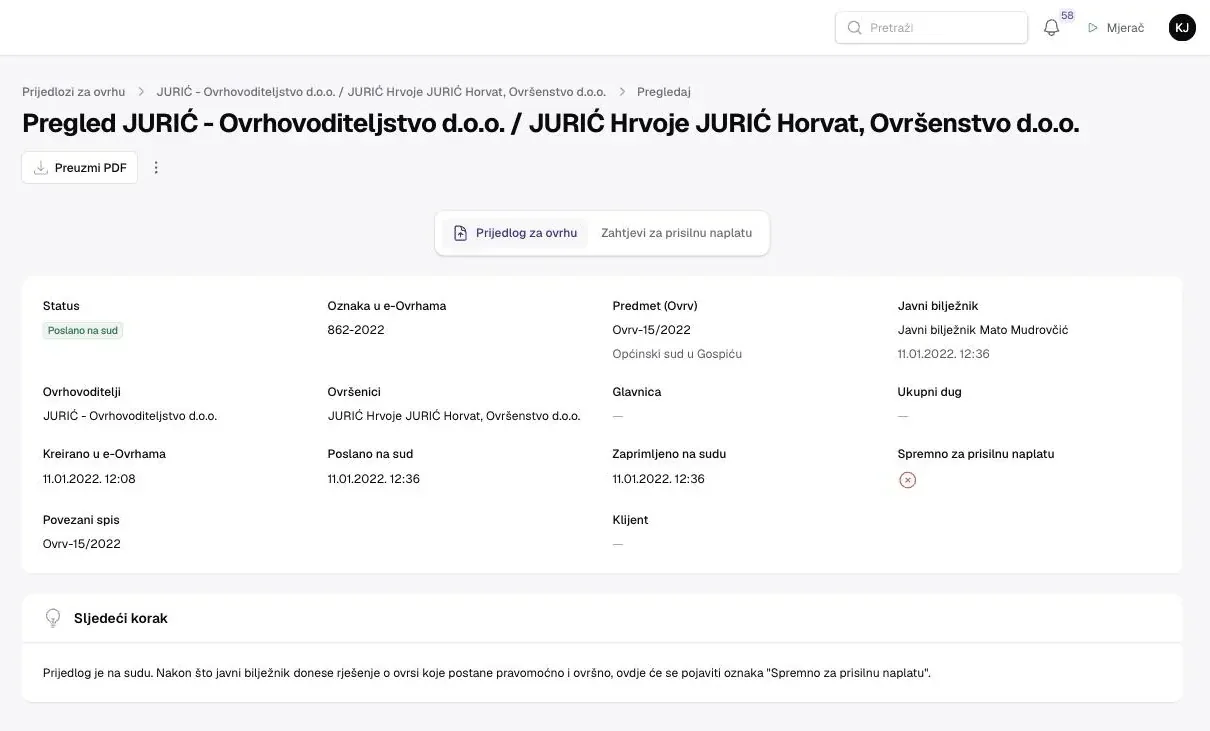Screen dimensions: 1210x731
Task: Switch to Zahtjevi za prisilnu naplatu tab
Action: (676, 233)
